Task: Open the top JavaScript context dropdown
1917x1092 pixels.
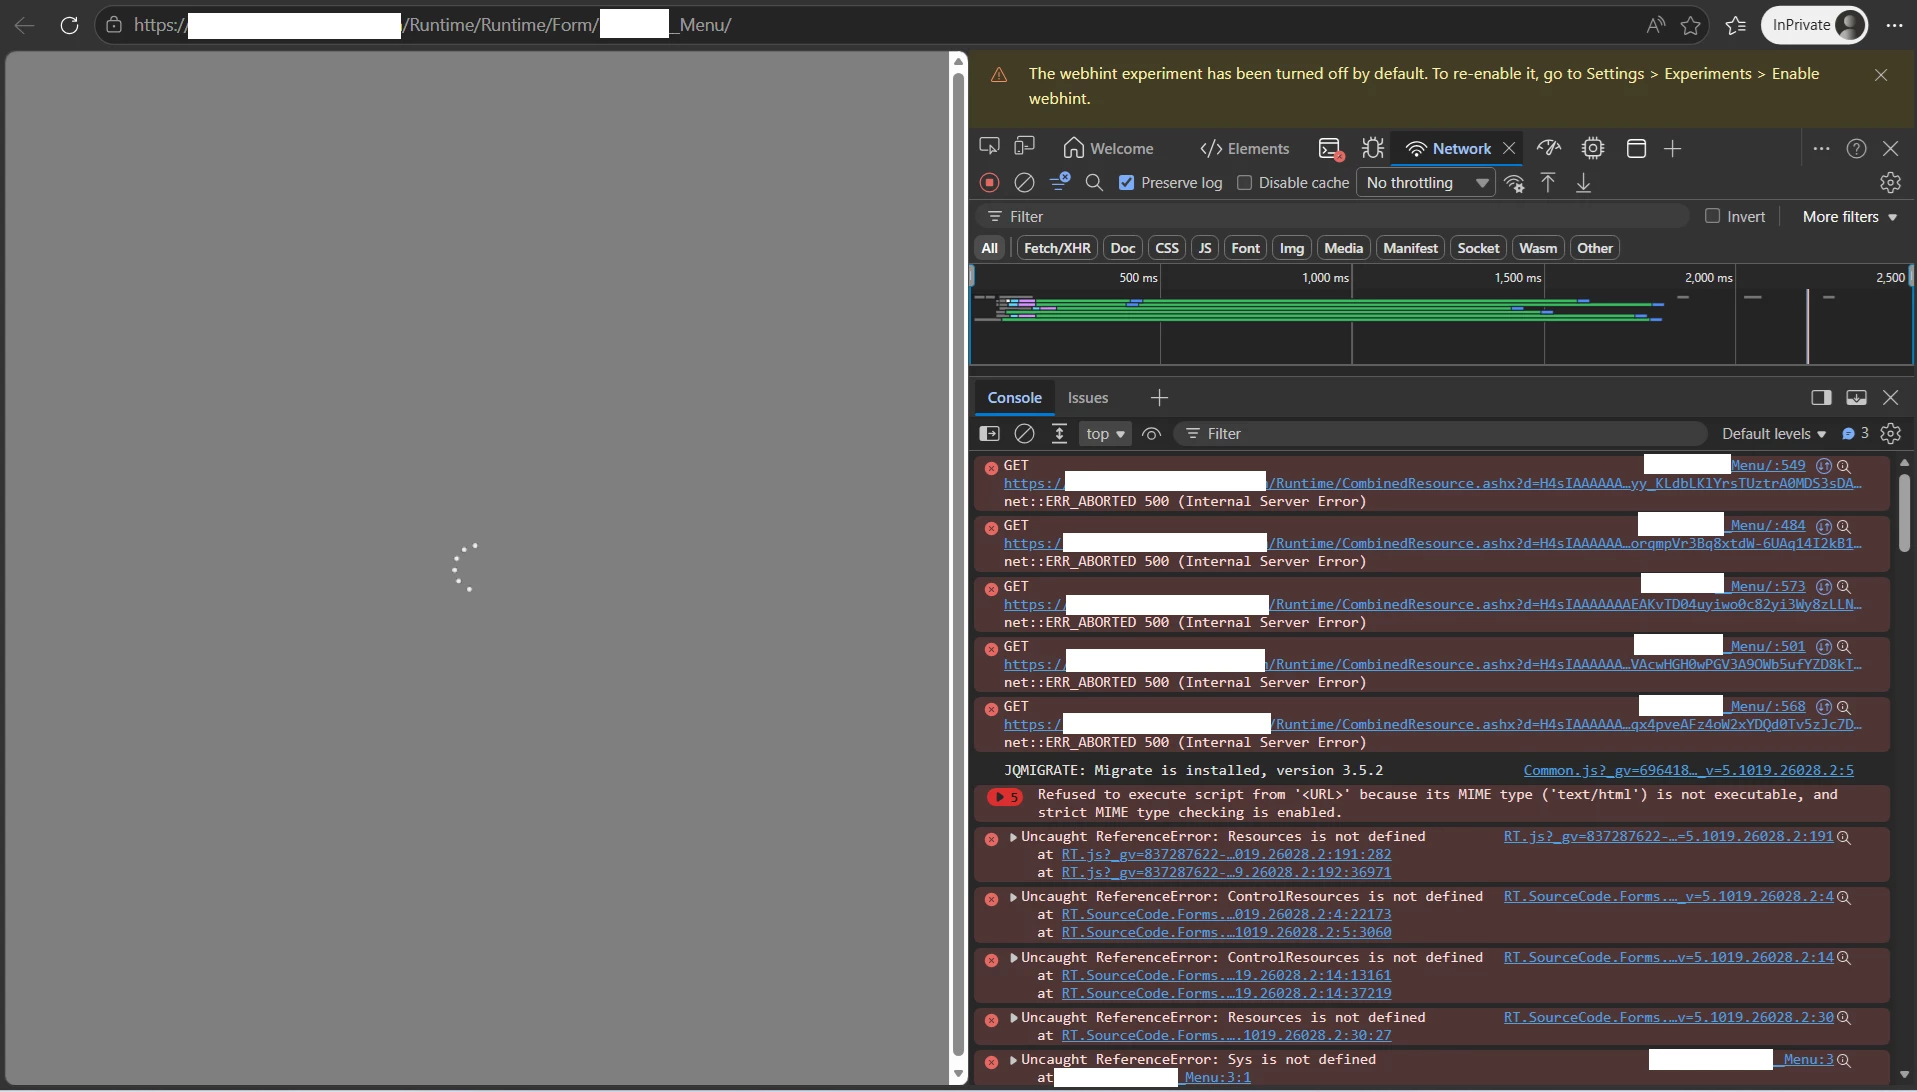Action: (1105, 434)
